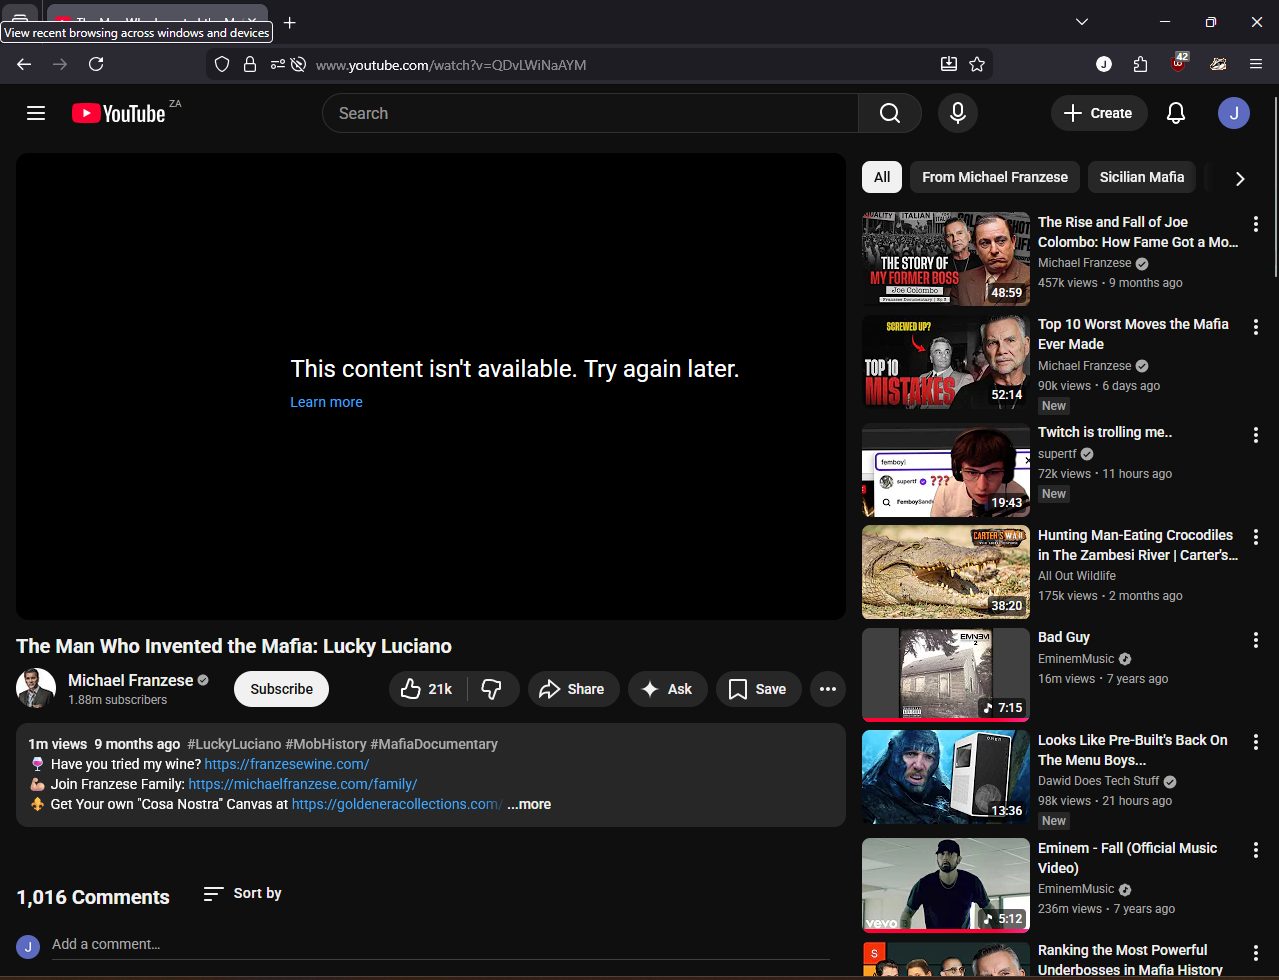Open Sort by comments dropdown
Viewport: 1279px width, 980px height.
tap(243, 893)
